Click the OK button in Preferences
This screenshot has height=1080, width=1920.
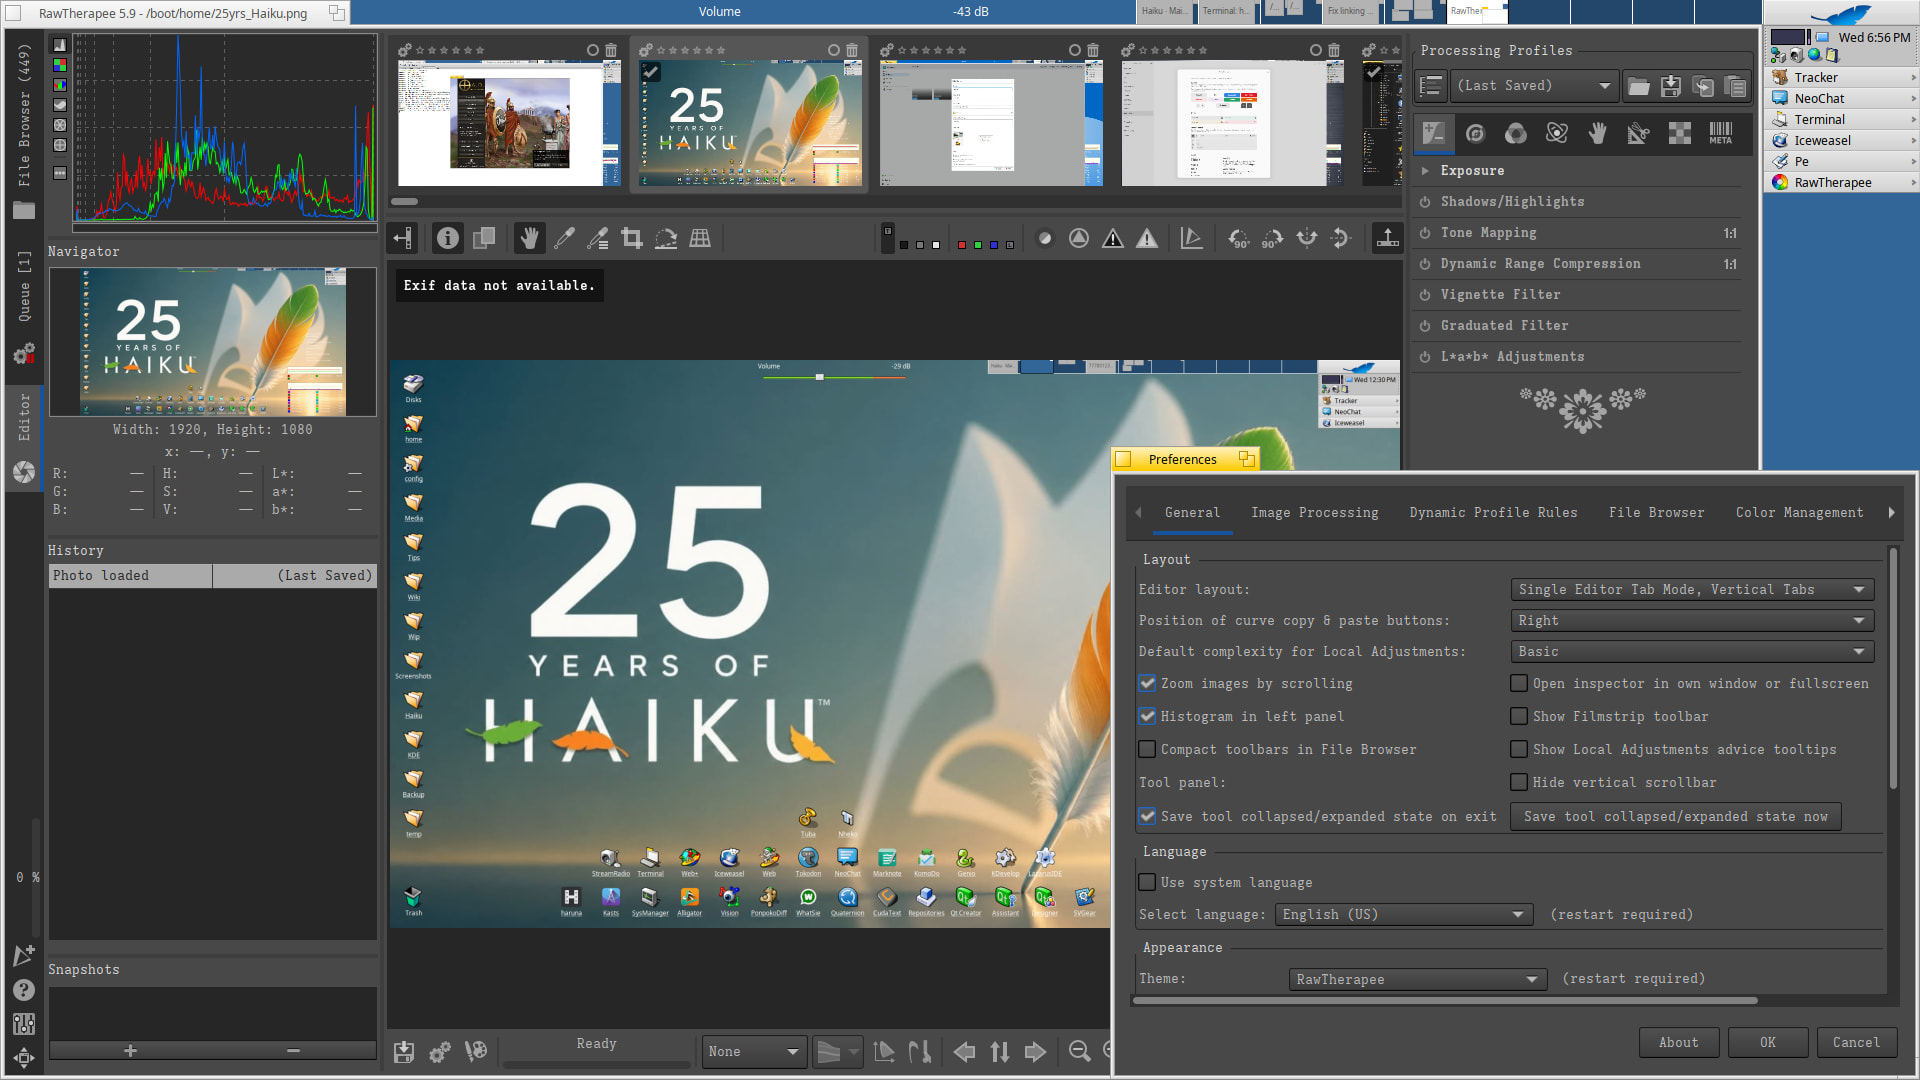(x=1767, y=1043)
